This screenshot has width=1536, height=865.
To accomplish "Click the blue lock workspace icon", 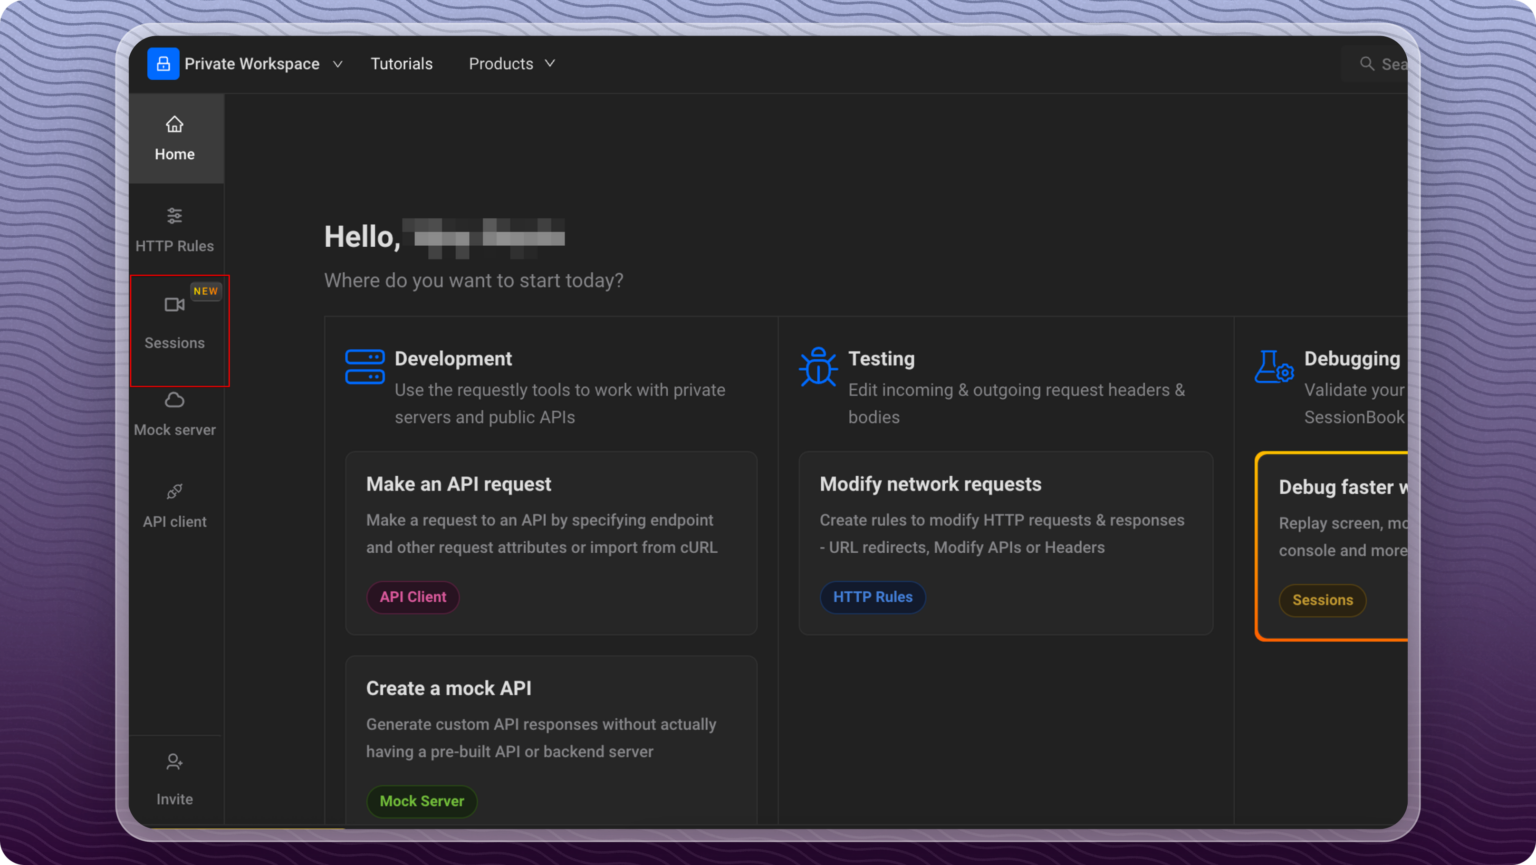I will (x=163, y=64).
